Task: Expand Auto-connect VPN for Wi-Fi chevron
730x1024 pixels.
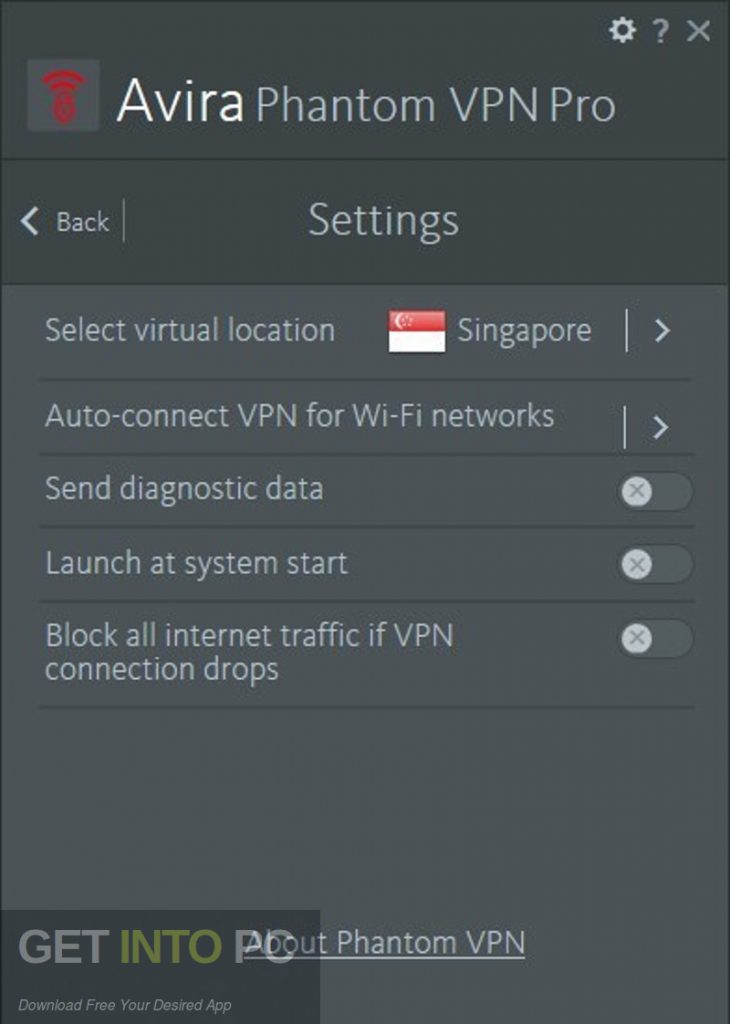Action: (660, 428)
